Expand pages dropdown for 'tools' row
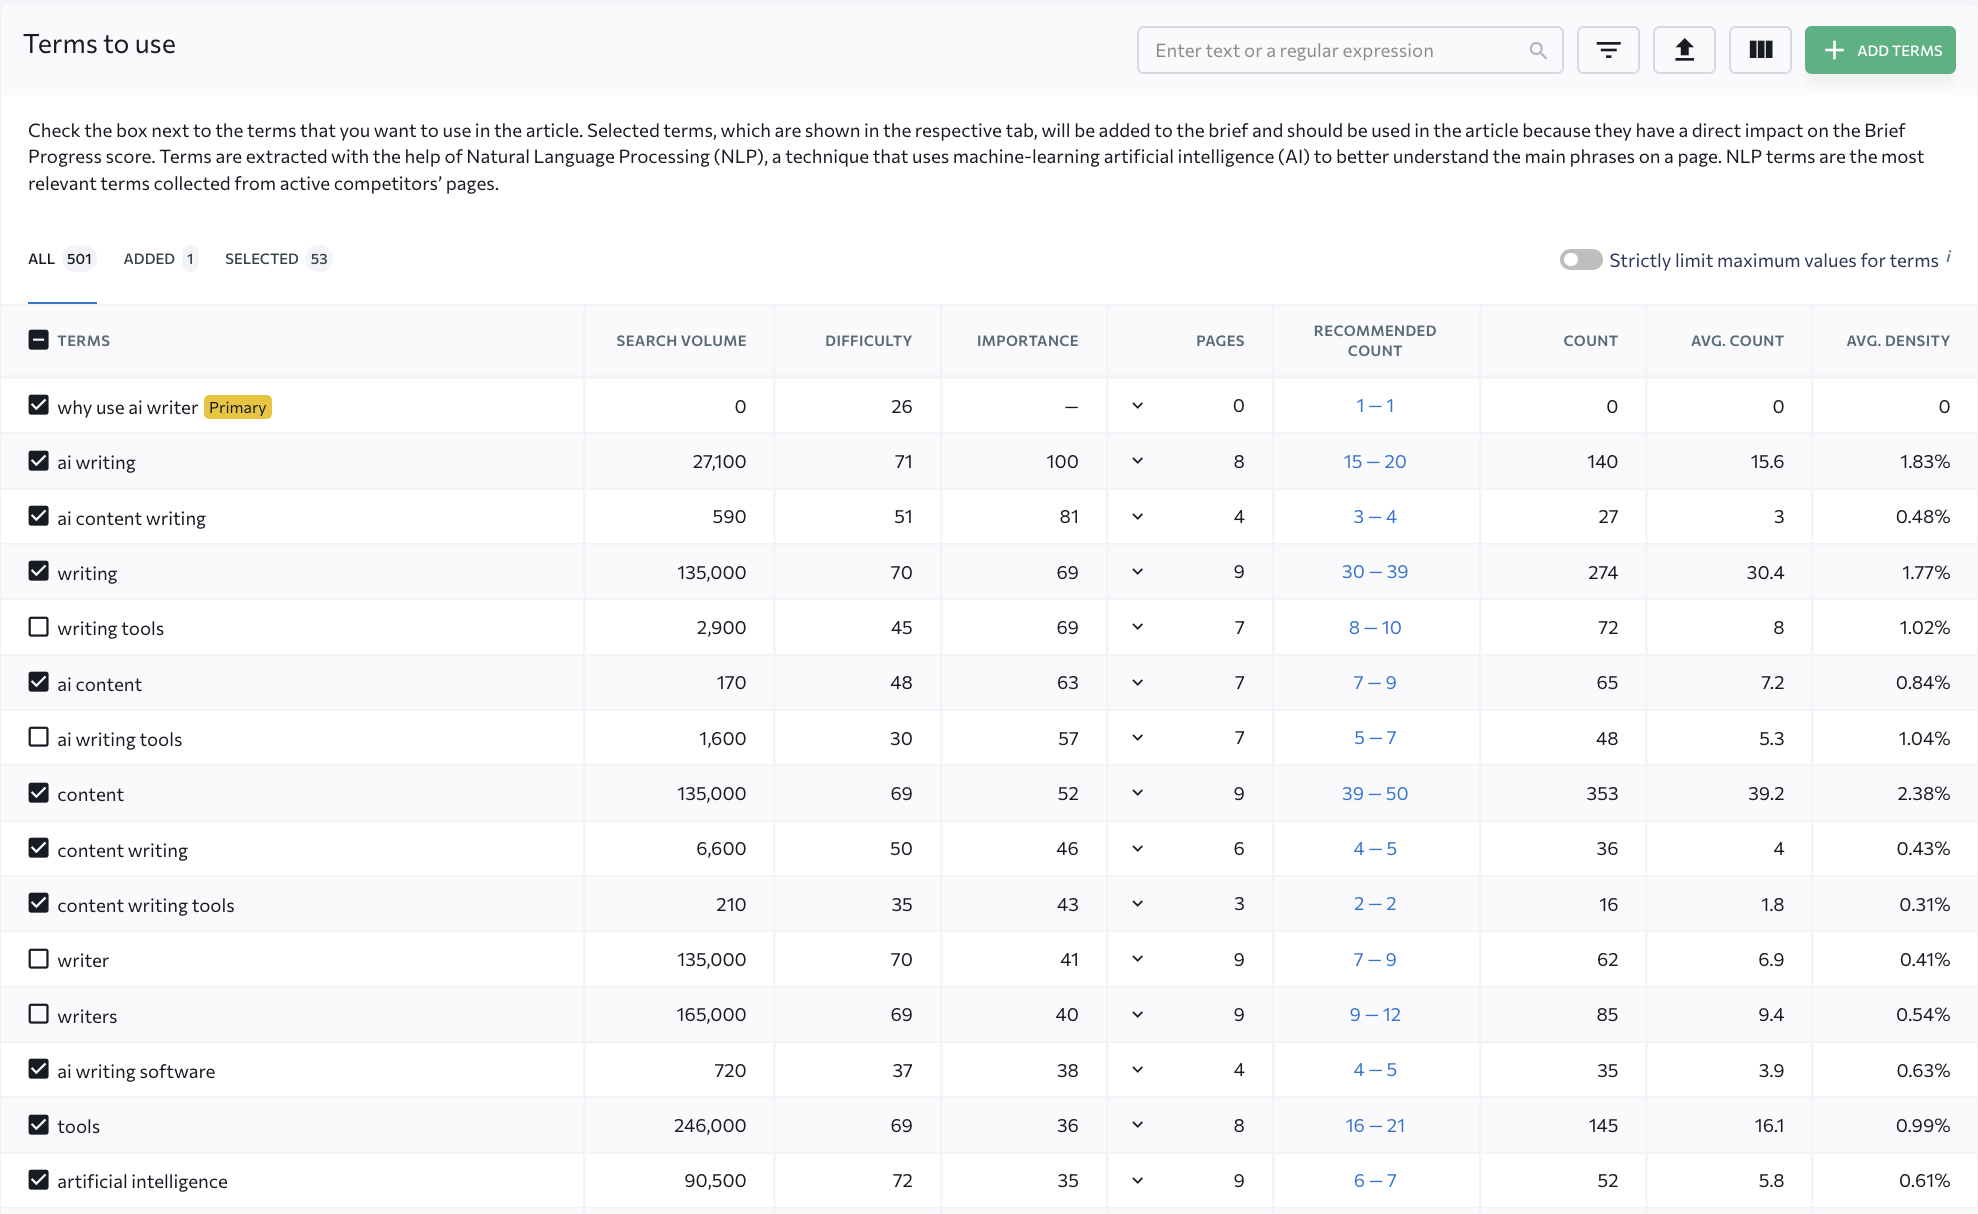 [x=1137, y=1125]
